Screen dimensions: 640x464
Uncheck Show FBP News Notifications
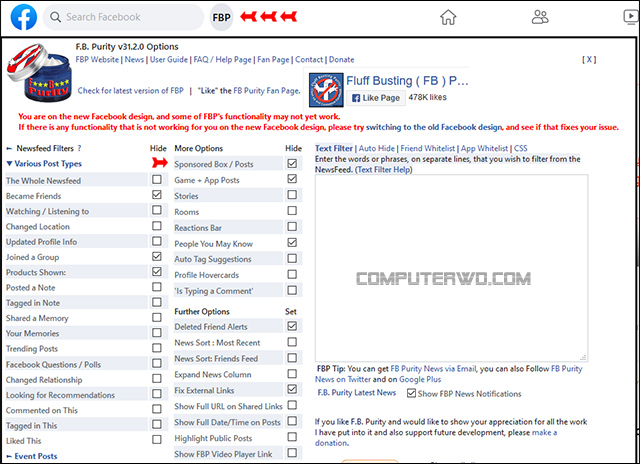tap(411, 393)
